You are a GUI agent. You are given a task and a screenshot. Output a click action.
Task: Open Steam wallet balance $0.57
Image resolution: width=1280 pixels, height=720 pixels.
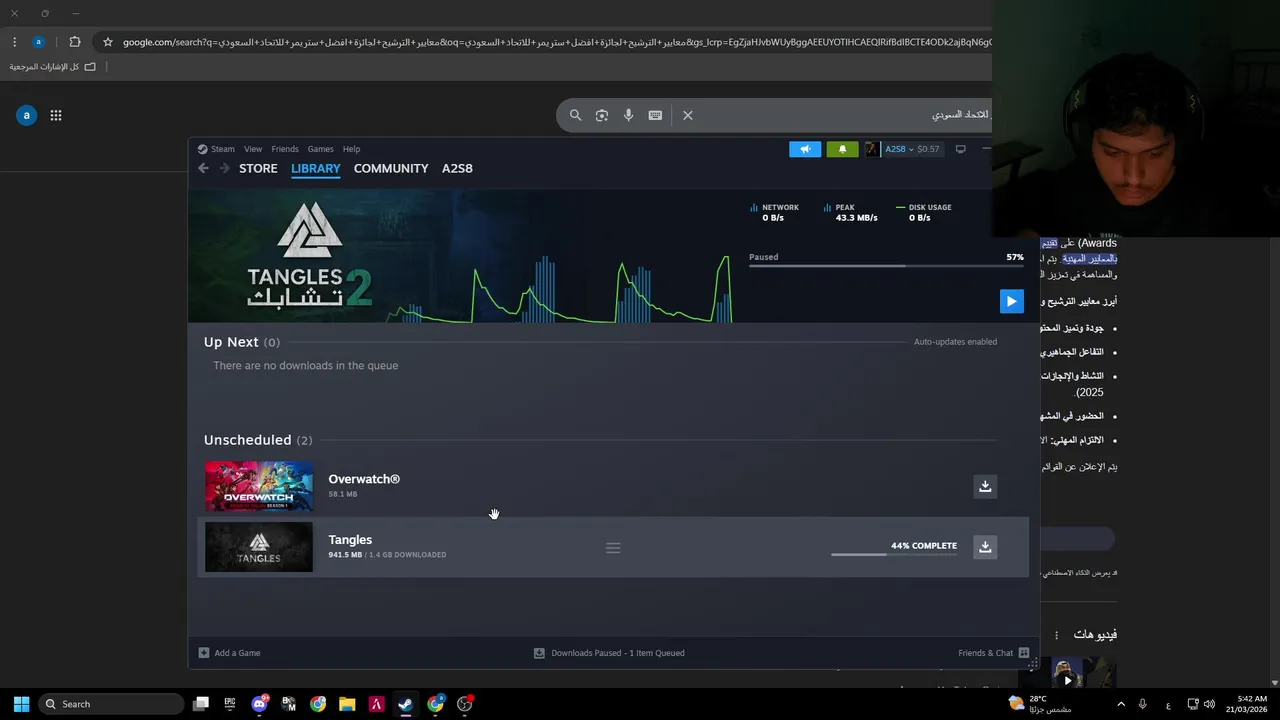point(928,149)
